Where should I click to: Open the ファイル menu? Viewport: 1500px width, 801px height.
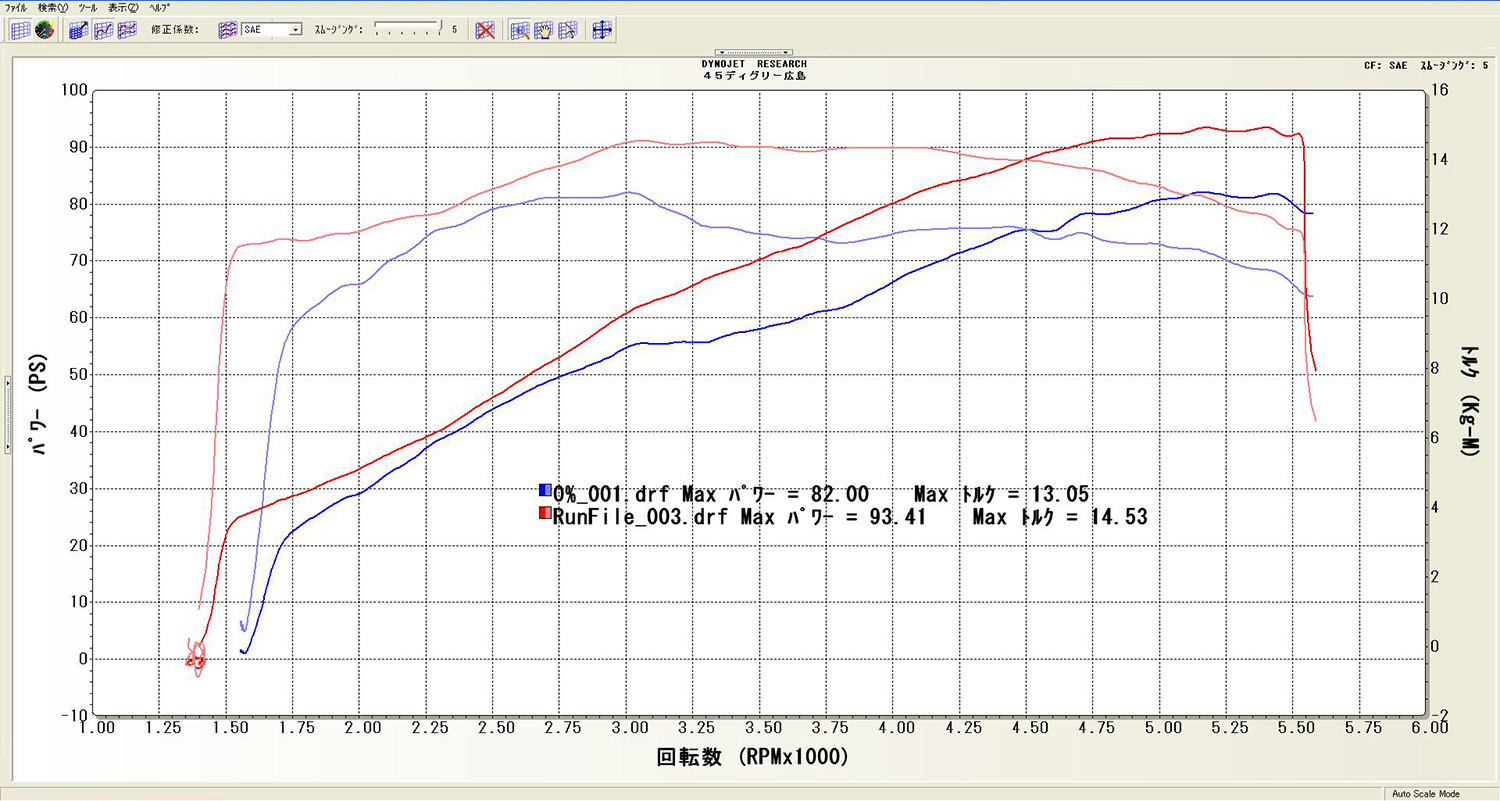tap(17, 7)
